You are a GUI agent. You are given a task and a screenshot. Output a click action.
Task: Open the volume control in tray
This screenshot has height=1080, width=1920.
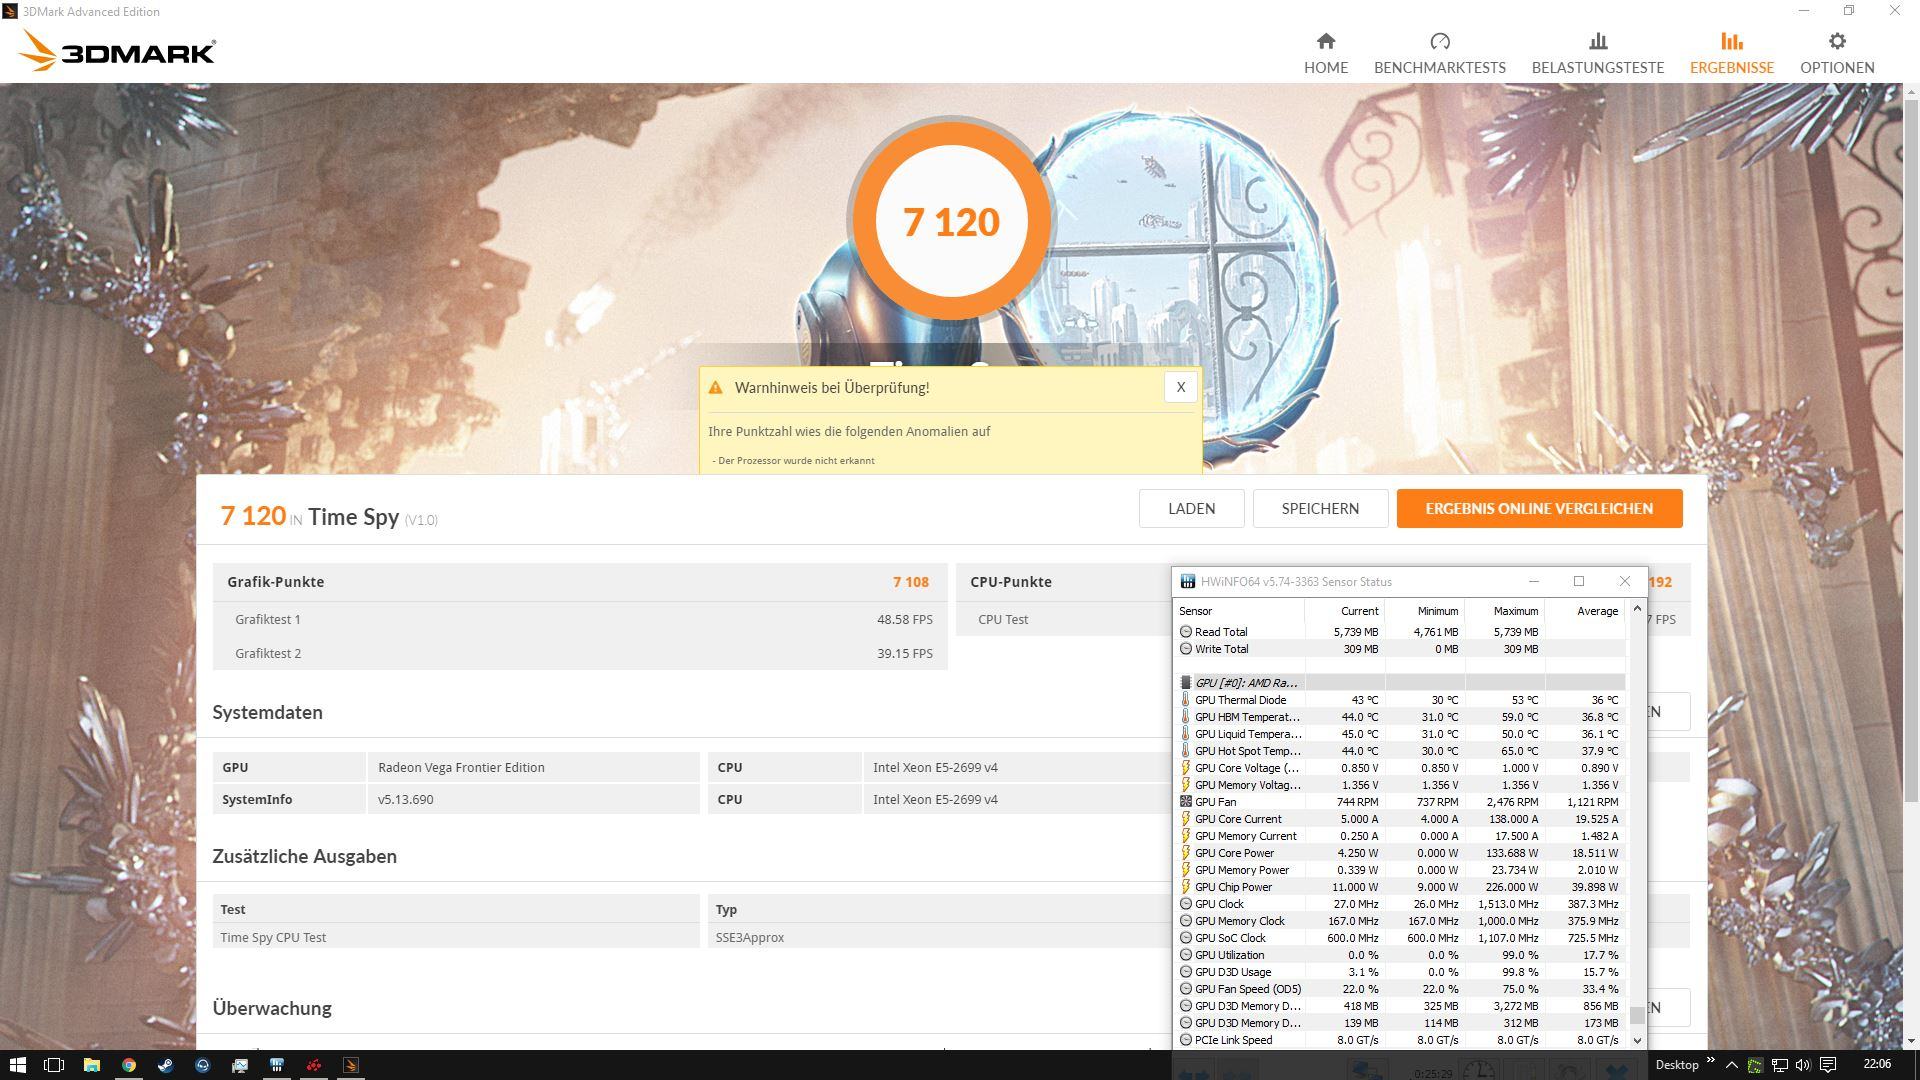click(1803, 1065)
